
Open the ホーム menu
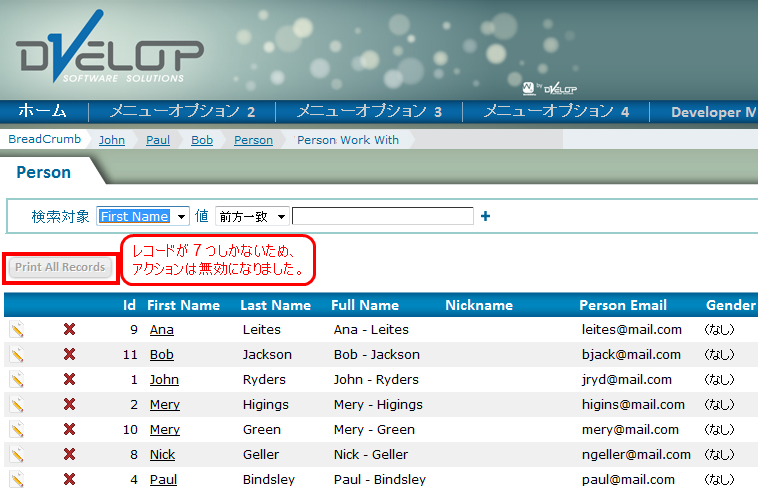(x=42, y=111)
